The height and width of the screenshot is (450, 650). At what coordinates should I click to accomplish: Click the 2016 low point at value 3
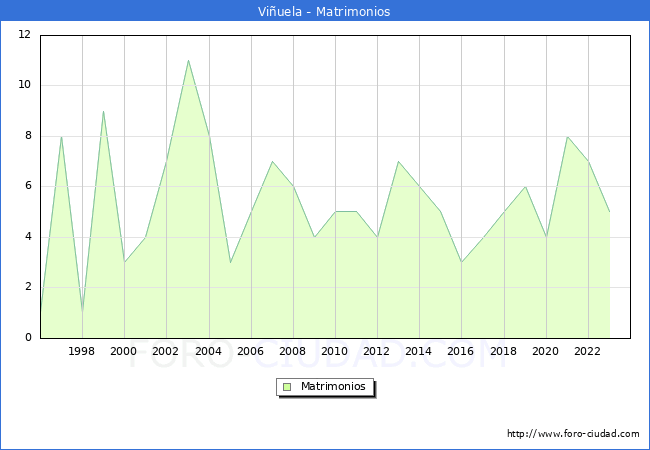(x=461, y=262)
